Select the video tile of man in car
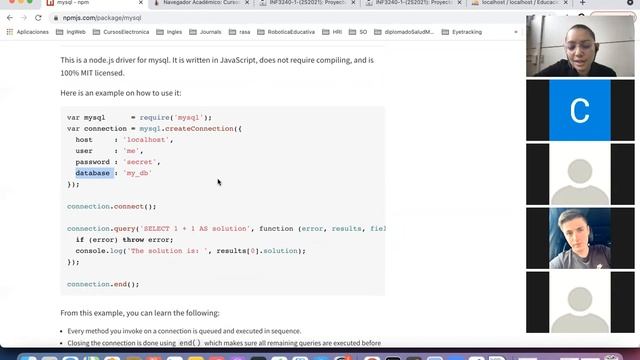640x360 pixels. click(580, 238)
